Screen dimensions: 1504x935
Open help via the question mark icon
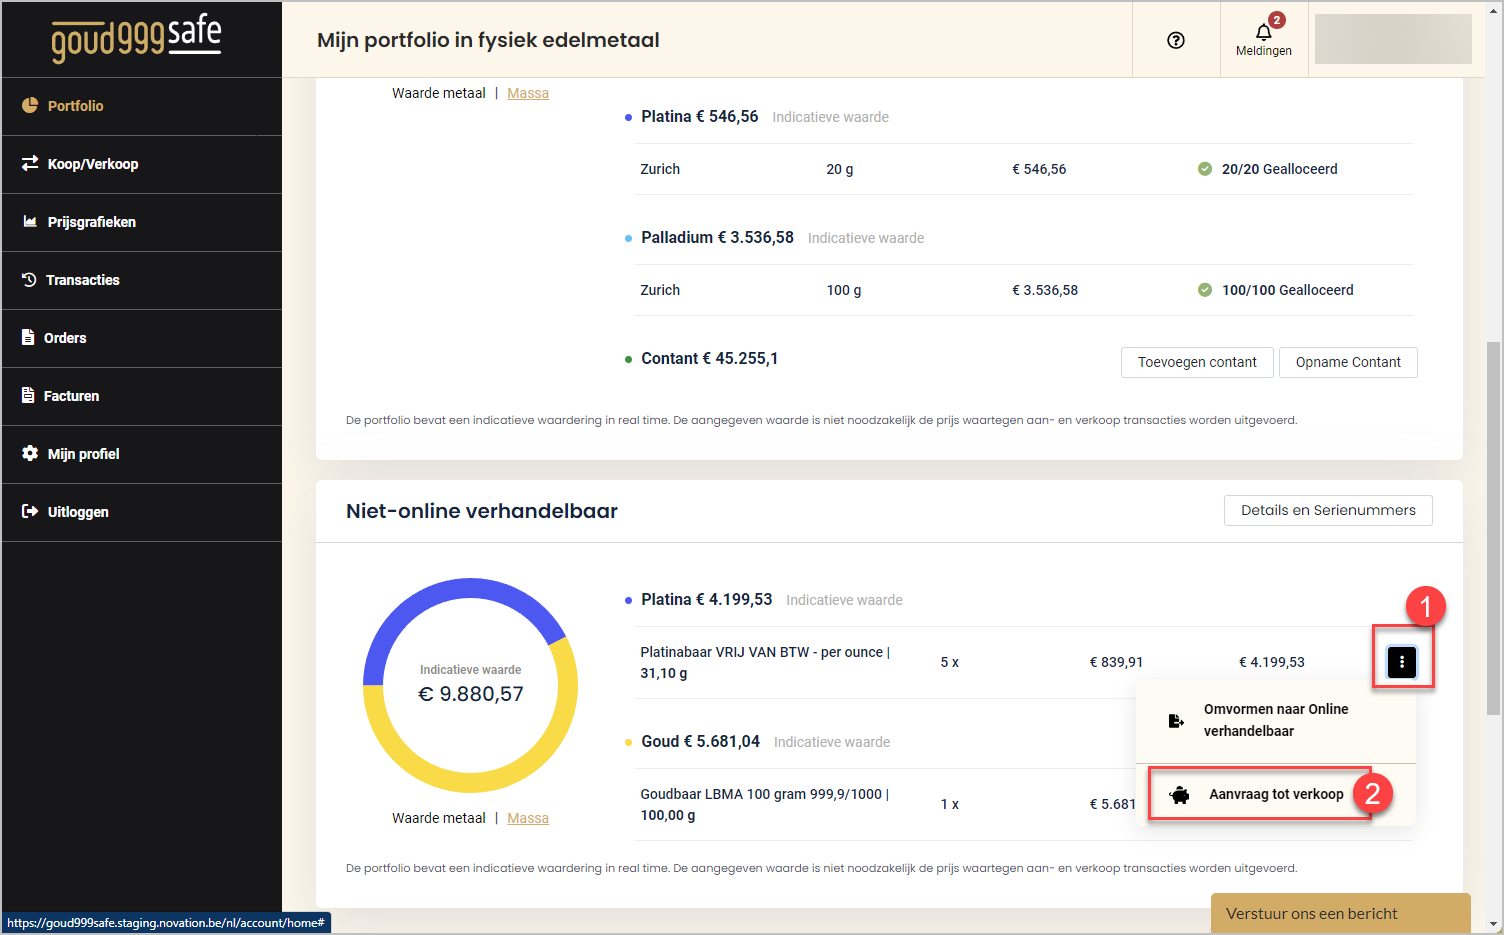[x=1176, y=40]
